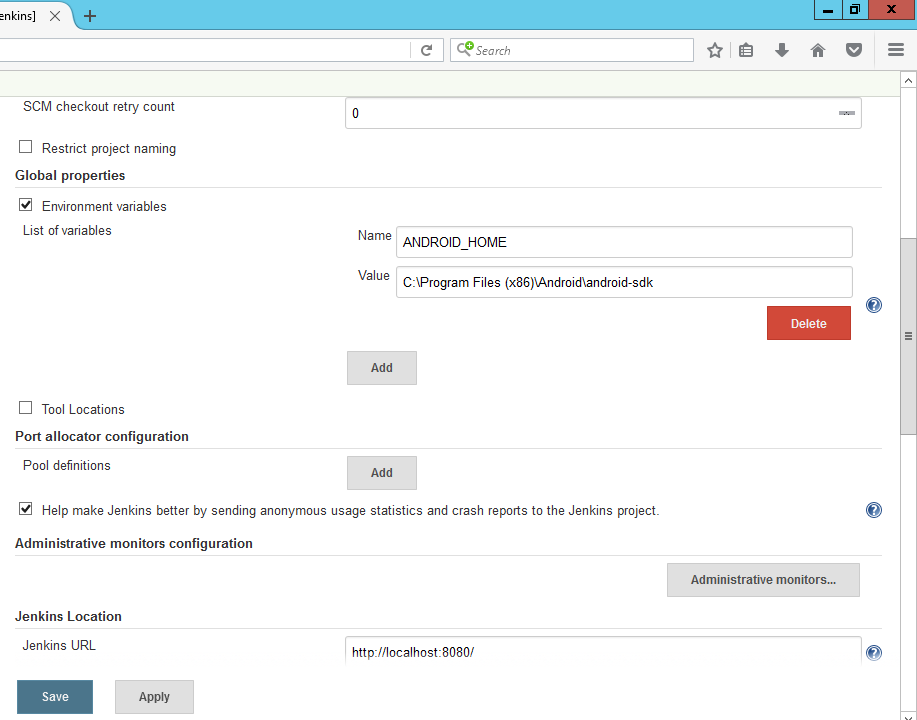The height and width of the screenshot is (720, 917).
Task: Open the bookmarks list icon
Action: [746, 50]
